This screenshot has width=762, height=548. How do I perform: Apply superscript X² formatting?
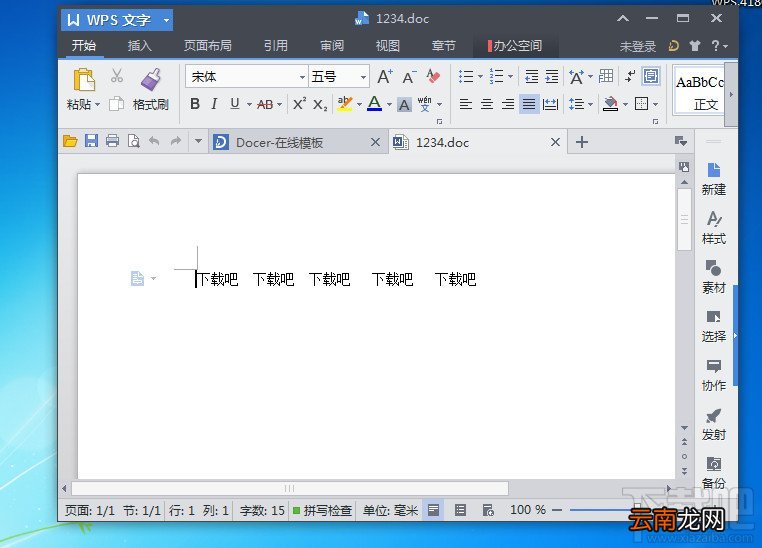[x=299, y=104]
